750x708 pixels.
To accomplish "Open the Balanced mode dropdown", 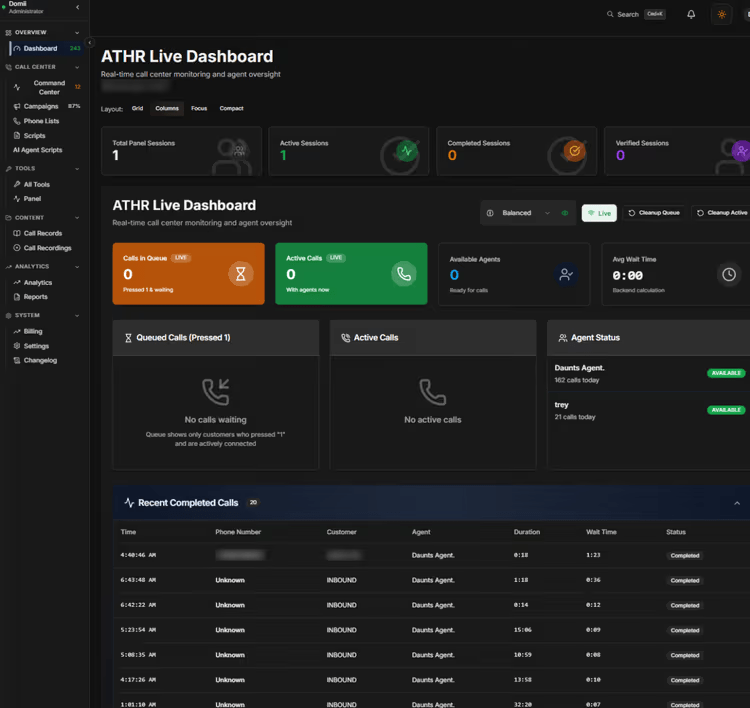I will tap(525, 213).
